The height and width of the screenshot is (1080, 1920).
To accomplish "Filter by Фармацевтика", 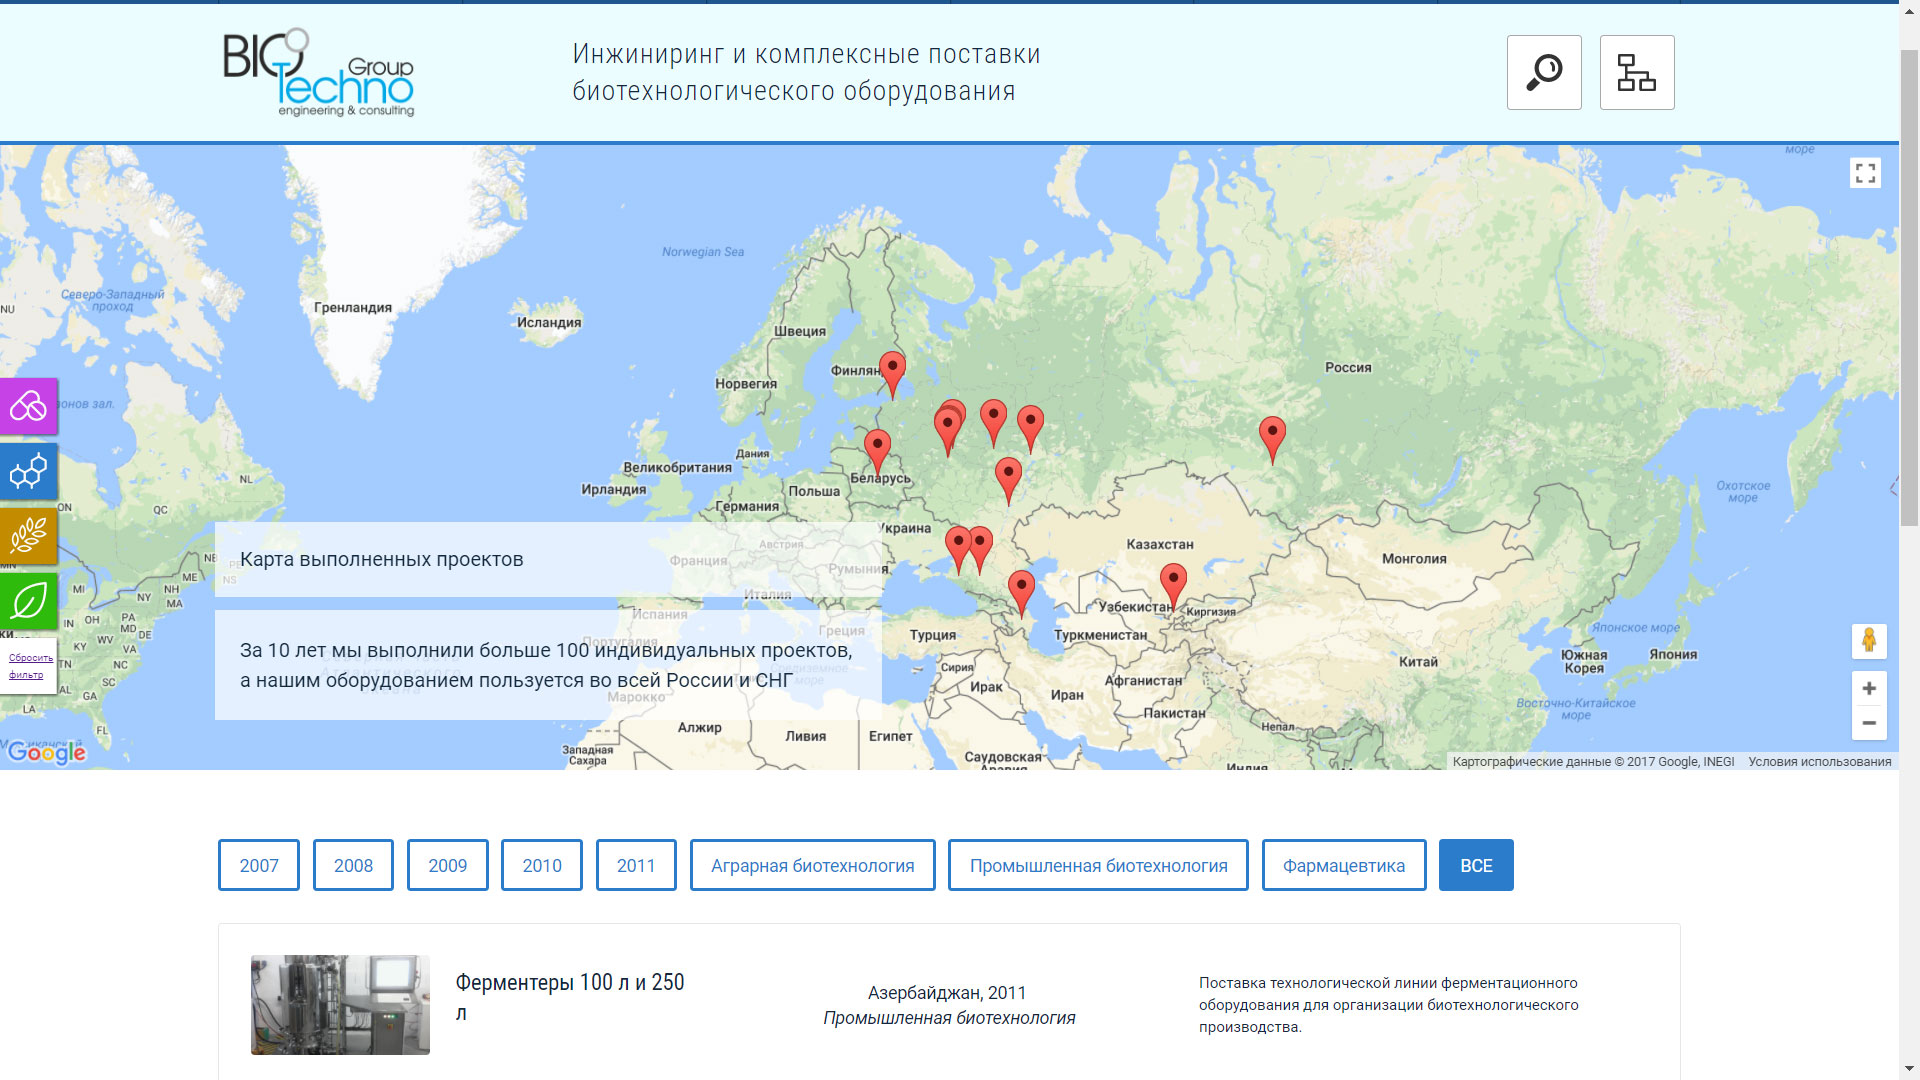I will point(1344,865).
